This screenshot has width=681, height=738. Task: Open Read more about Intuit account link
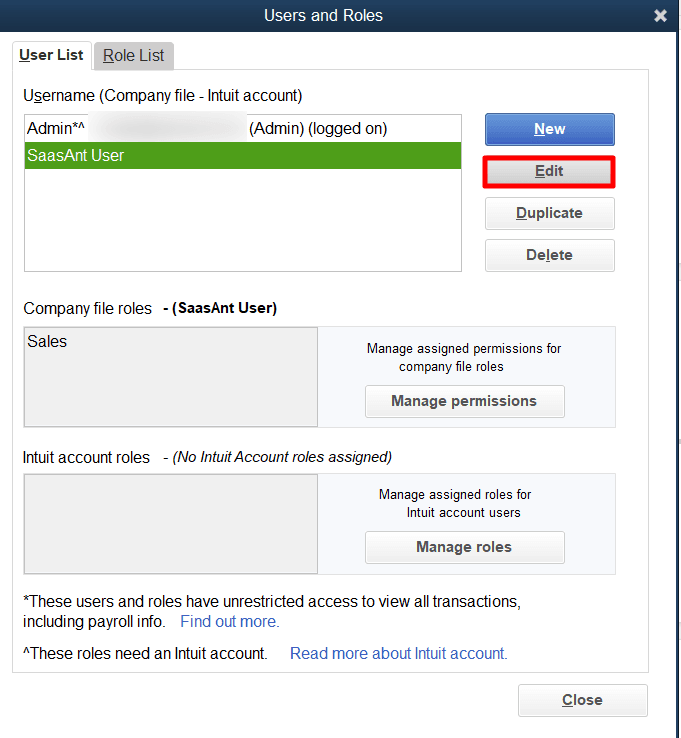coord(399,653)
